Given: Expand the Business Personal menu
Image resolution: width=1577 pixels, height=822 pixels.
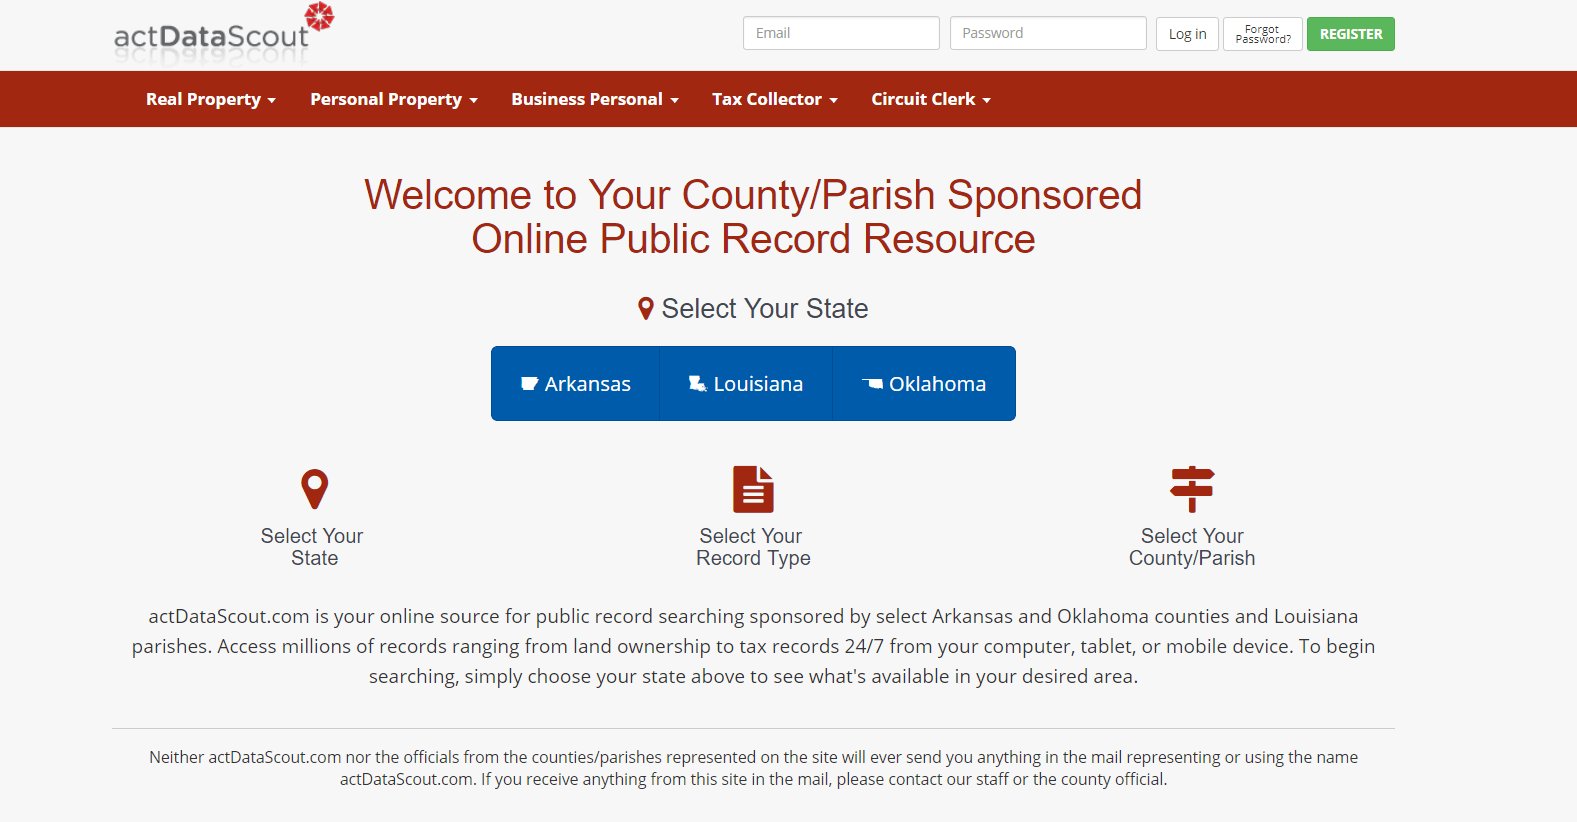Looking at the screenshot, I should pos(595,99).
